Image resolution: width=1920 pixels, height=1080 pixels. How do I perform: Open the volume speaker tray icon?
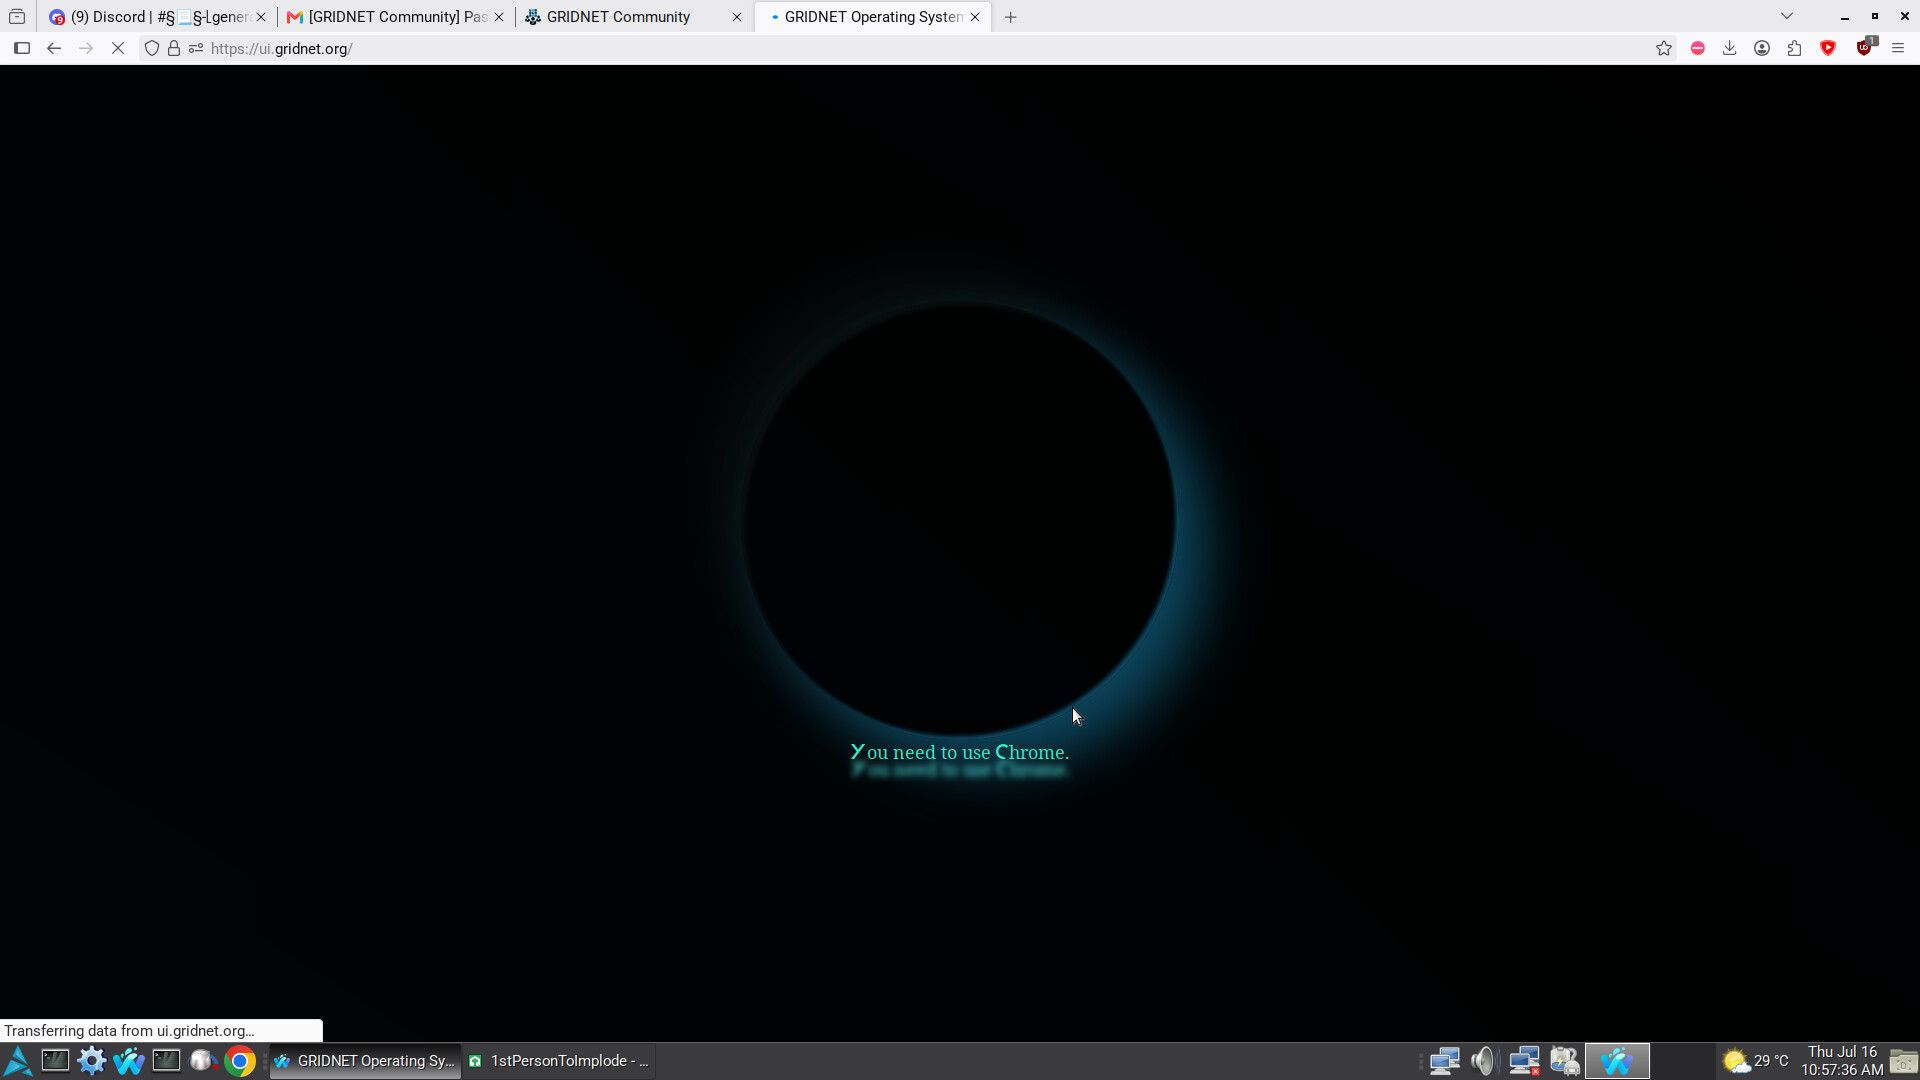(x=1483, y=1061)
